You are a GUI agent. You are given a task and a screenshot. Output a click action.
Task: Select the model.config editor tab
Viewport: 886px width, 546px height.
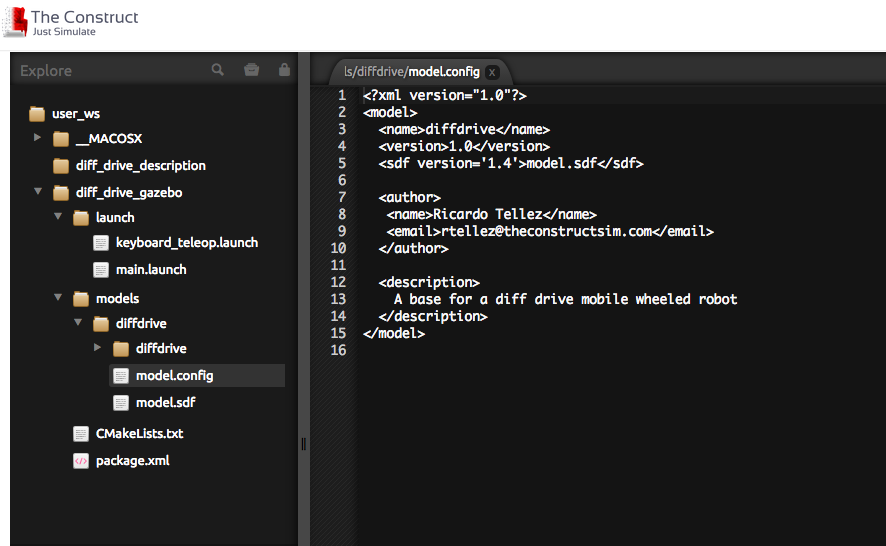click(x=411, y=72)
